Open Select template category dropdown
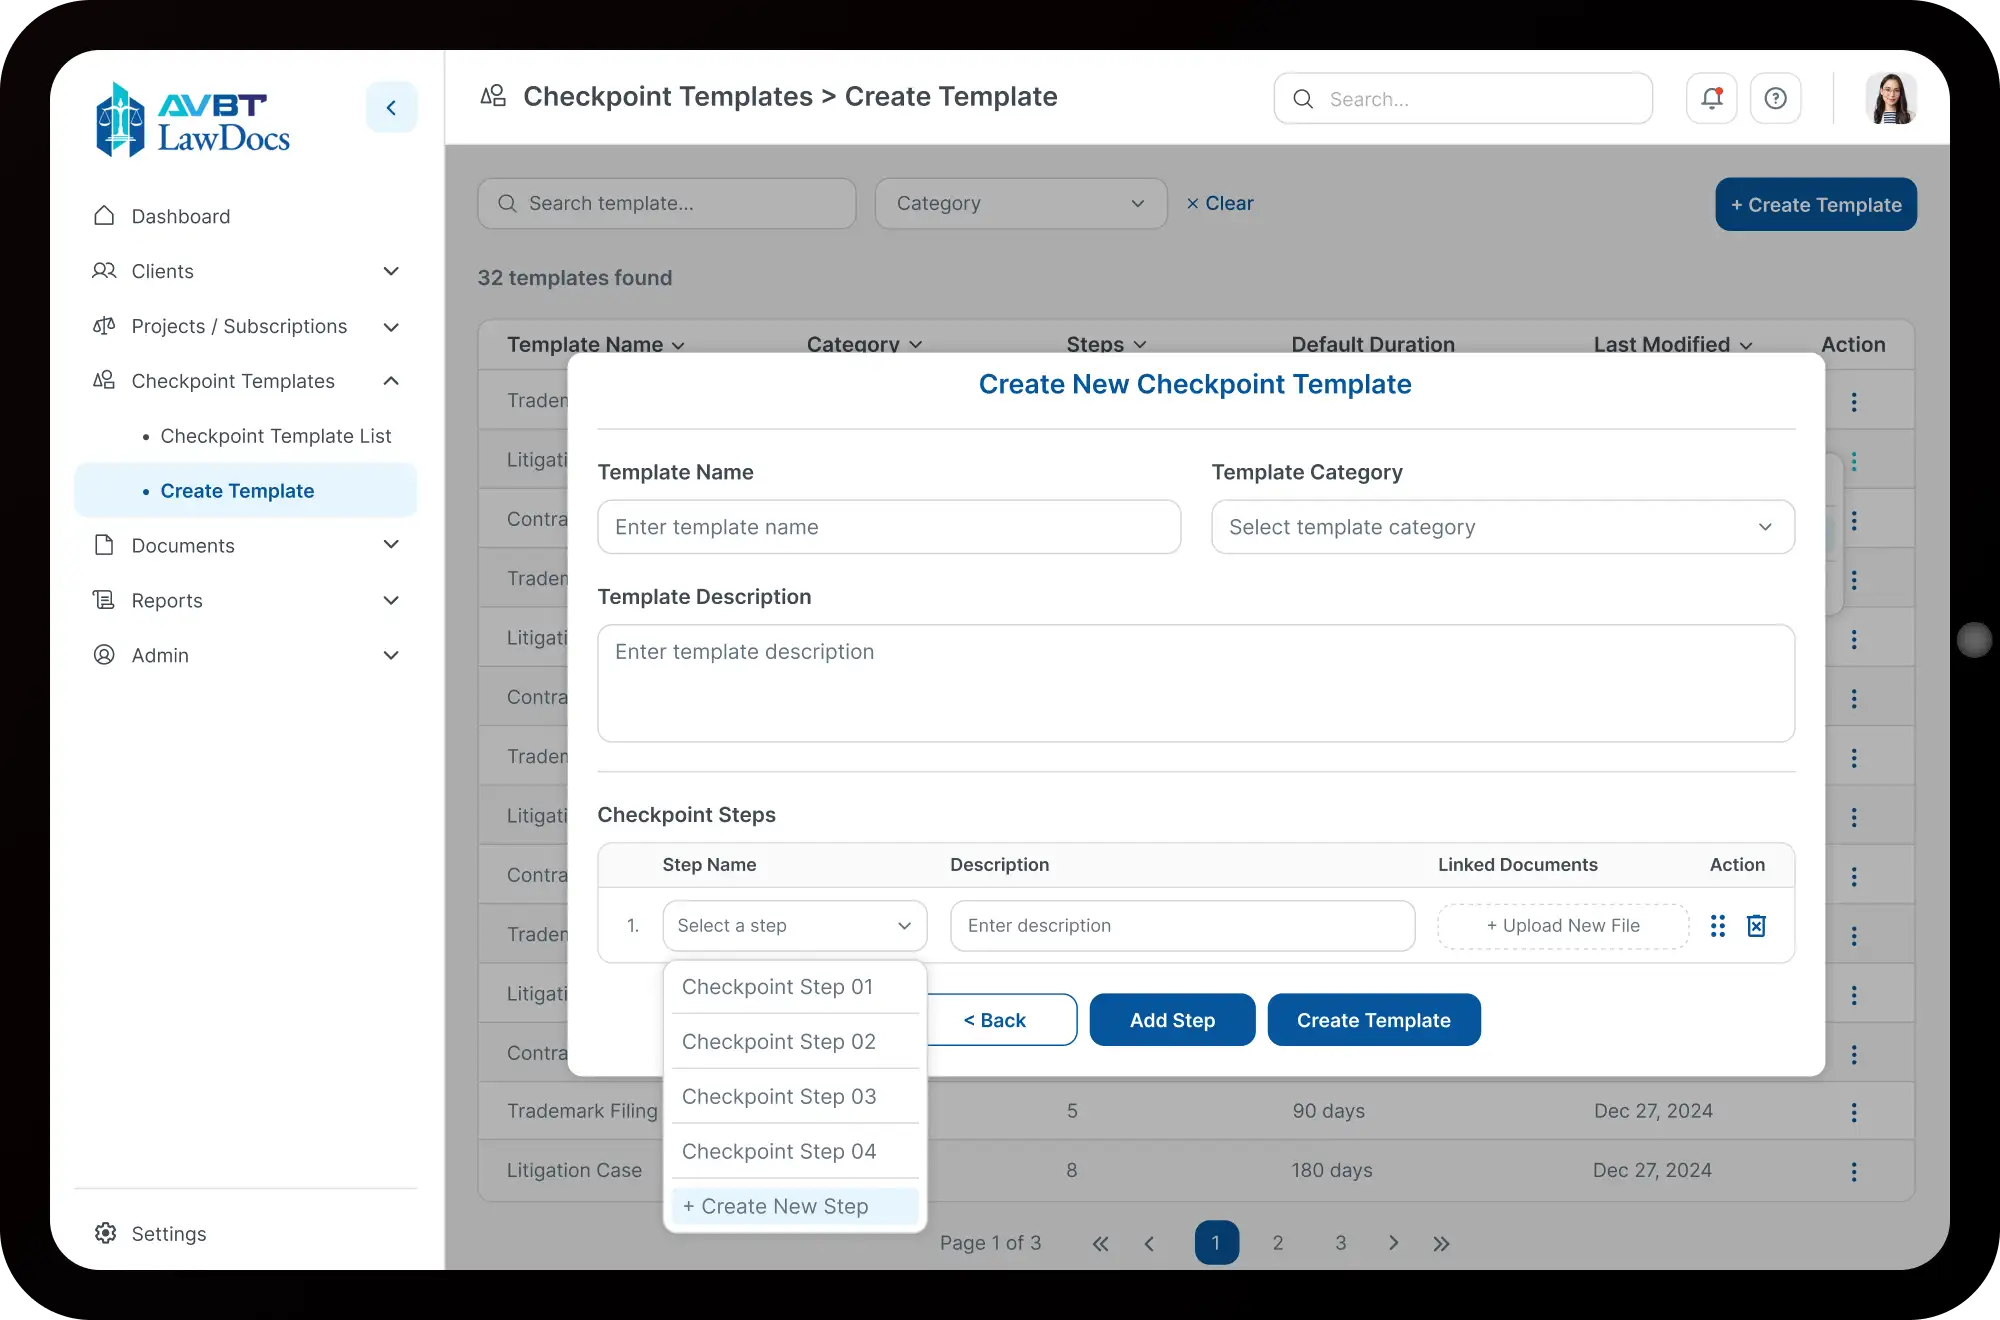This screenshot has width=2000, height=1320. pyautogui.click(x=1503, y=527)
